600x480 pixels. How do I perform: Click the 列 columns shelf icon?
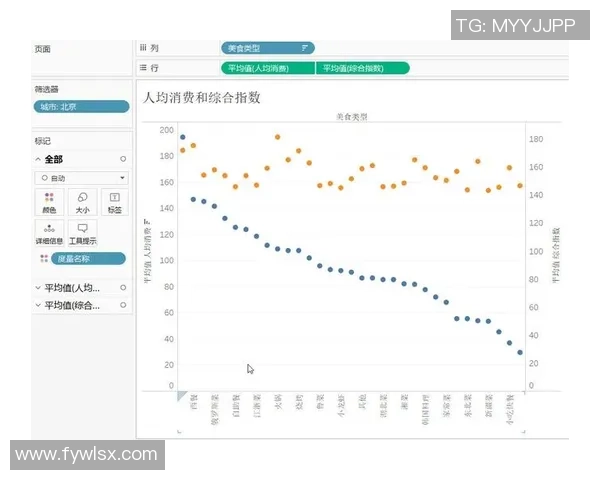tap(143, 48)
